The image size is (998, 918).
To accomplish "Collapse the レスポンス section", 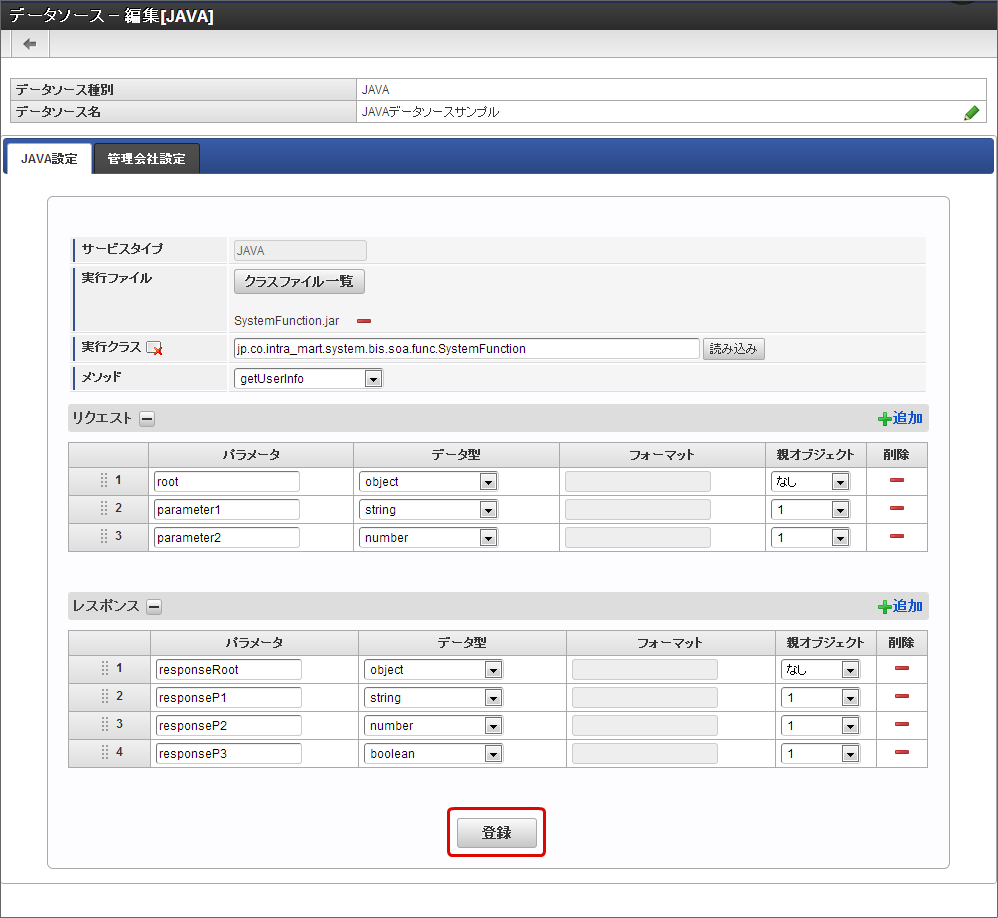I will click(154, 606).
